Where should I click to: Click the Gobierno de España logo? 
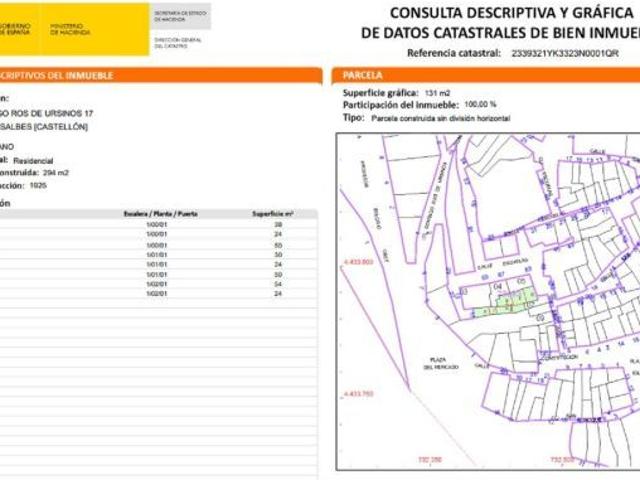tap(16, 28)
